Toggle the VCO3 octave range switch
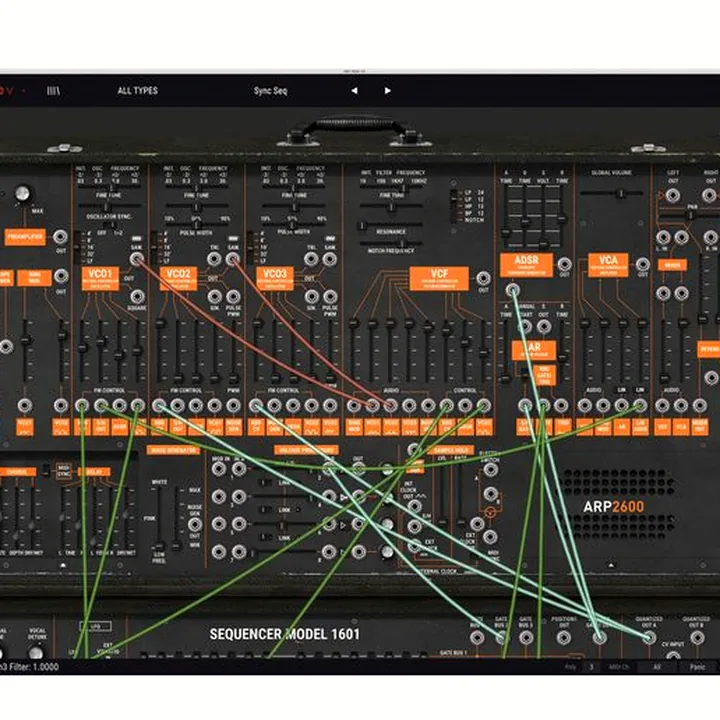 click(x=250, y=247)
